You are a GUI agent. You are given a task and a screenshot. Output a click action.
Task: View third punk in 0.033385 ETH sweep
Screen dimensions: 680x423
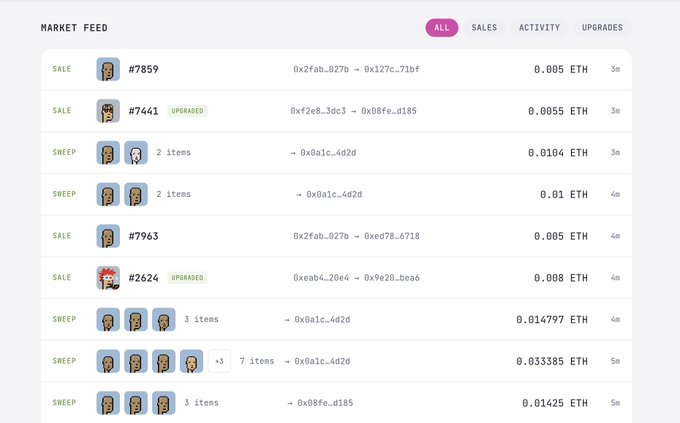(x=163, y=361)
